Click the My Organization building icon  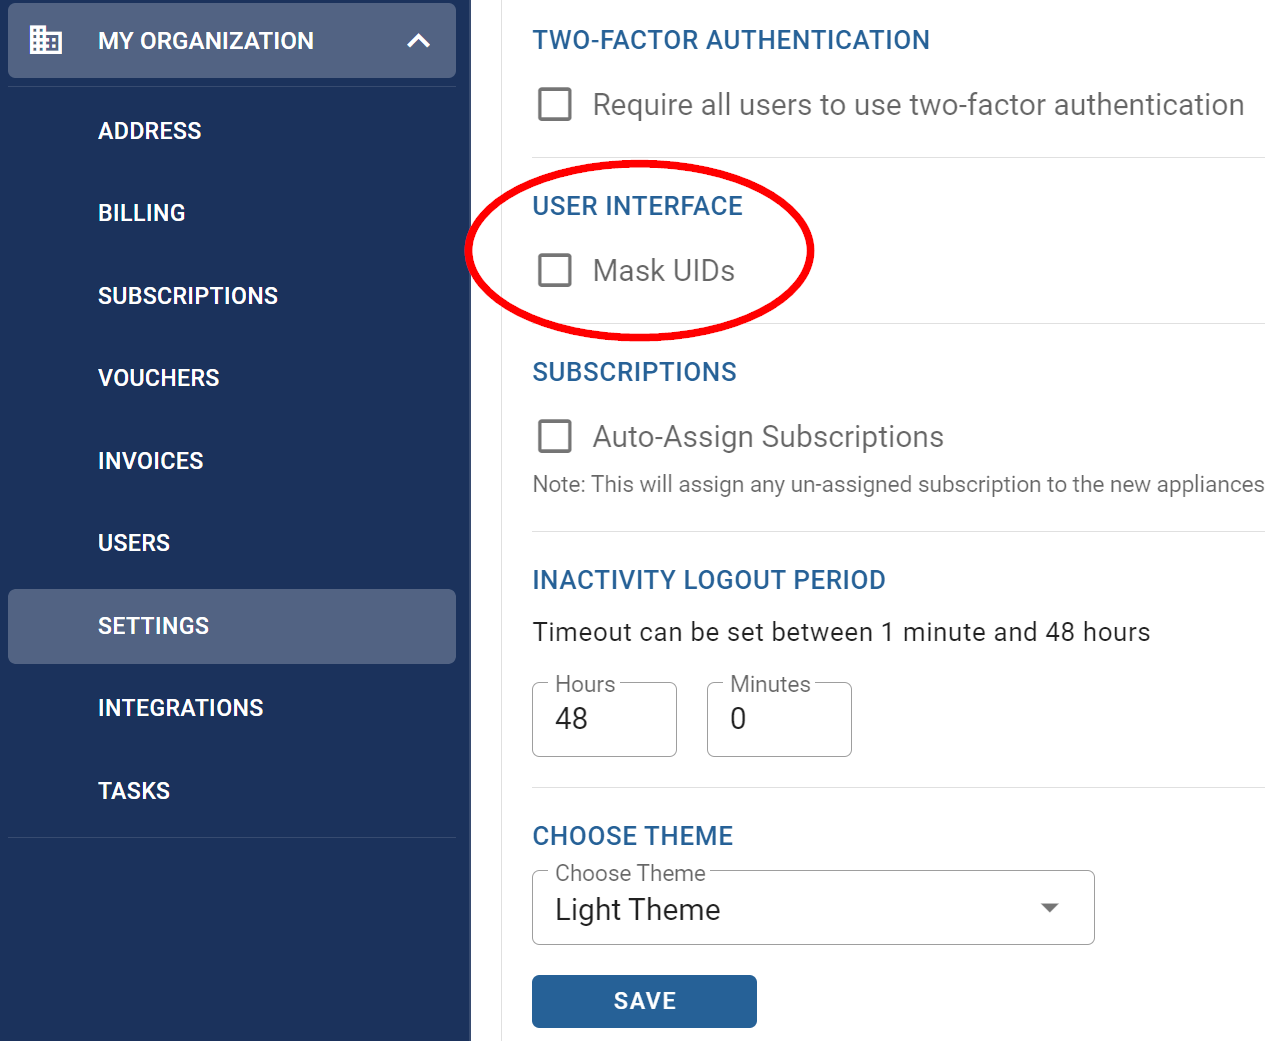point(46,40)
